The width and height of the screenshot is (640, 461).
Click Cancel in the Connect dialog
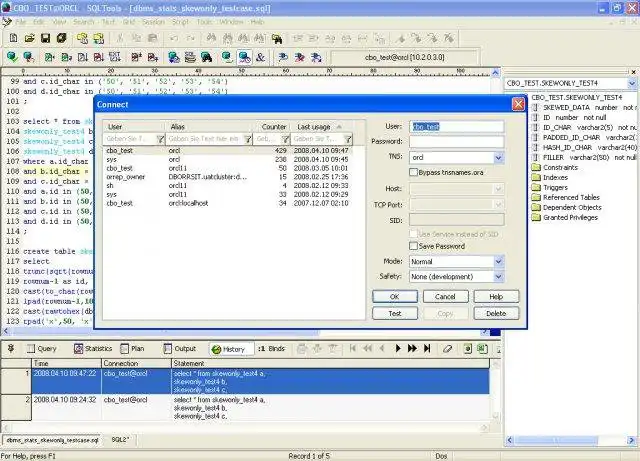445,296
